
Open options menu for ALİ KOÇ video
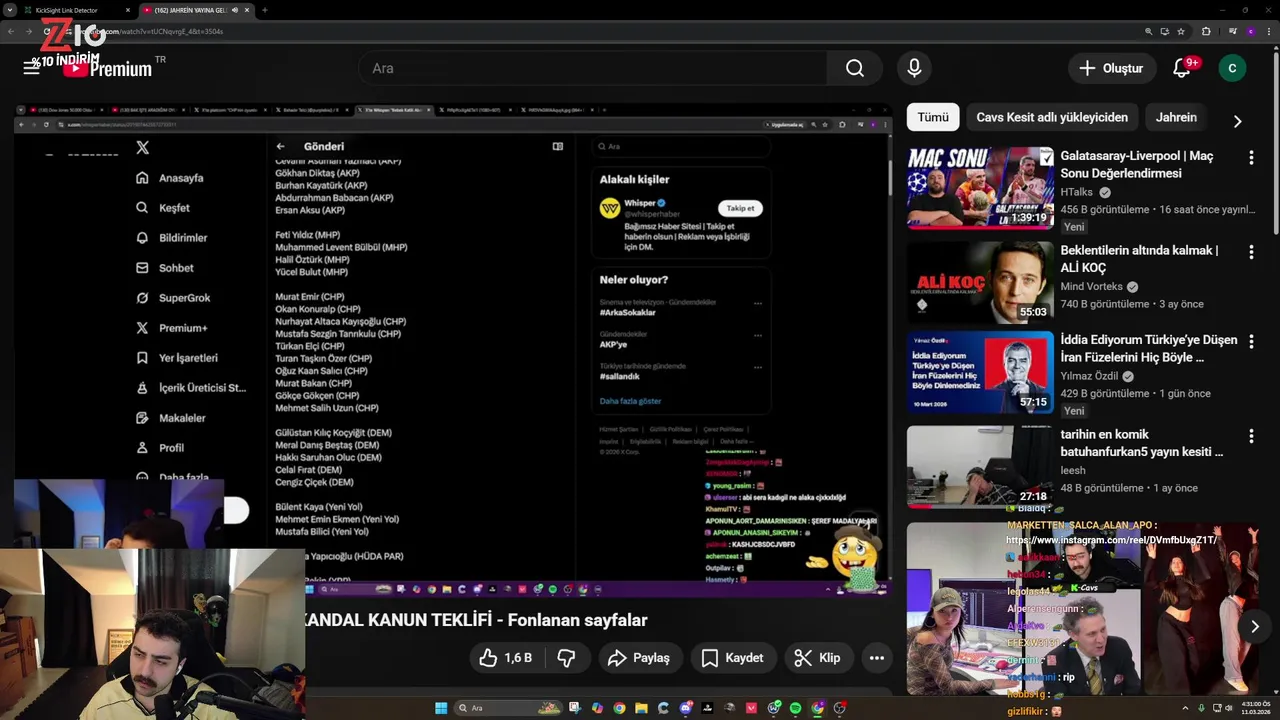(x=1251, y=252)
